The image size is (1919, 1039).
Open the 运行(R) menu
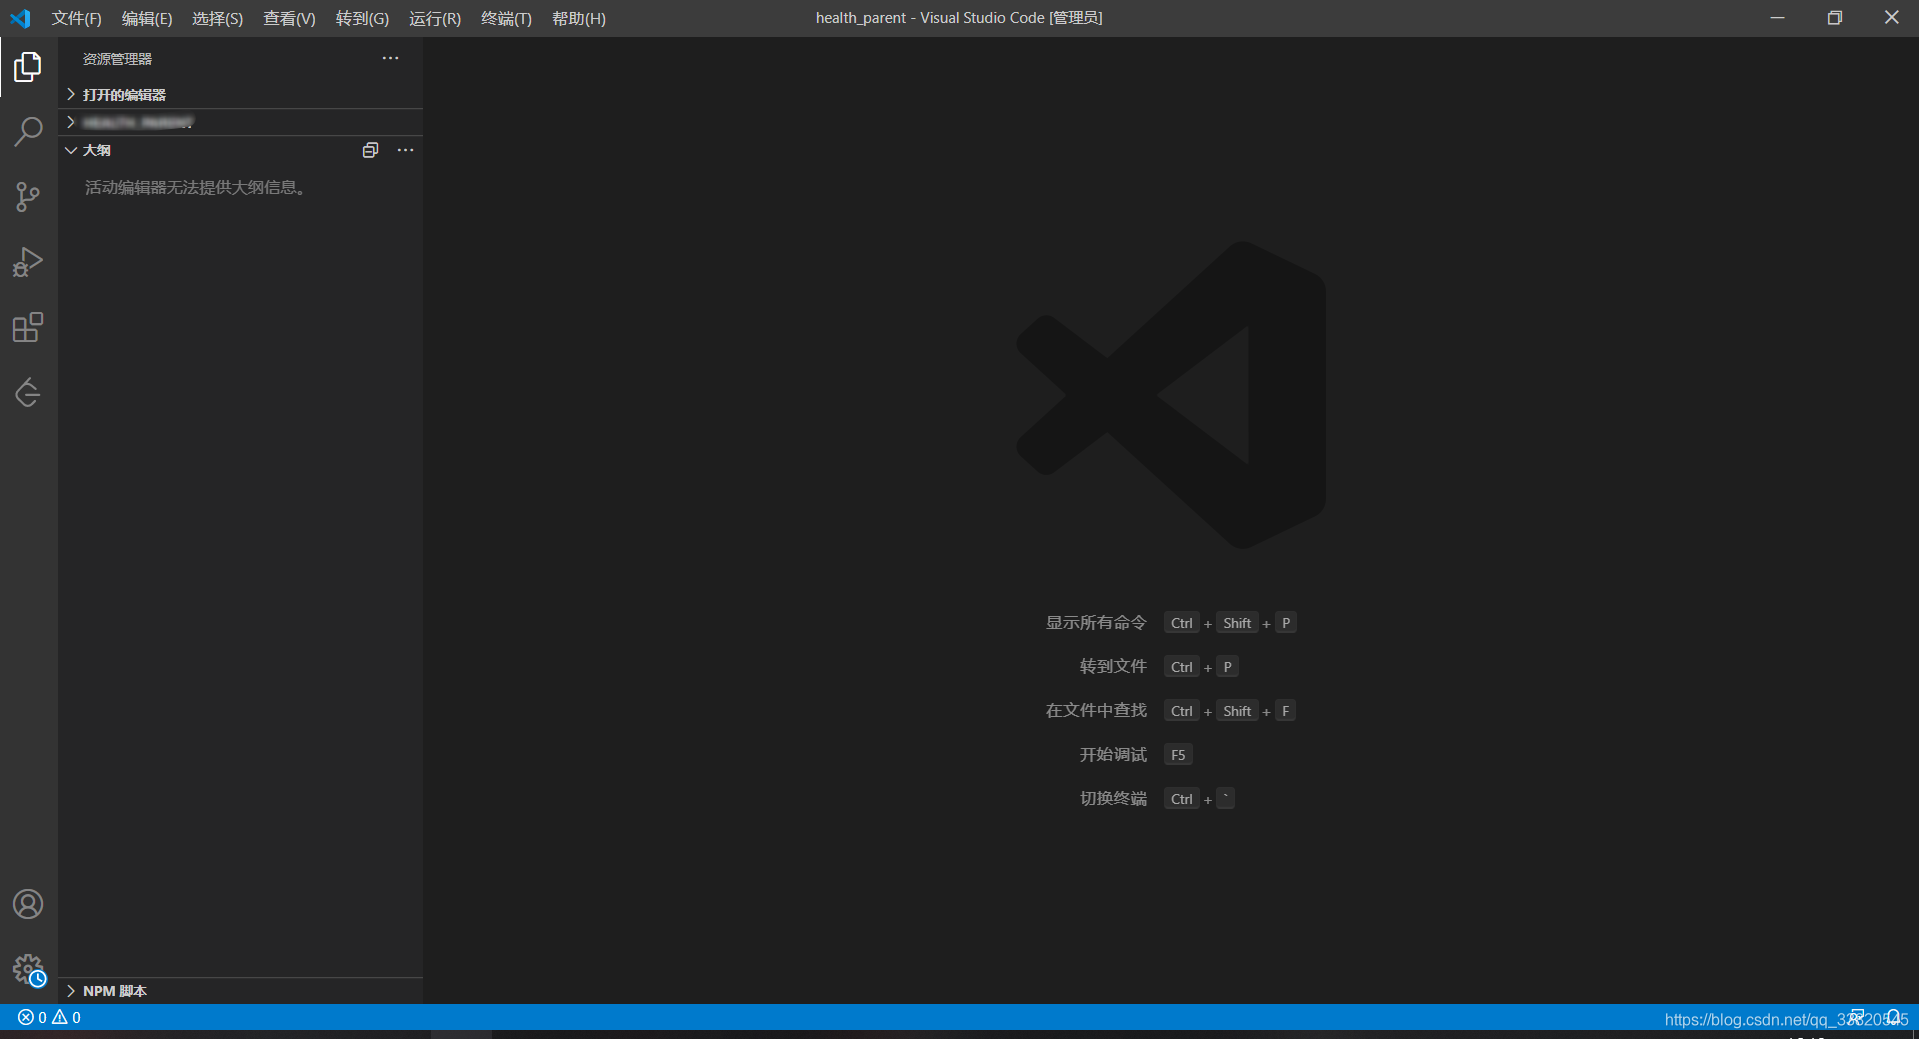[x=435, y=18]
